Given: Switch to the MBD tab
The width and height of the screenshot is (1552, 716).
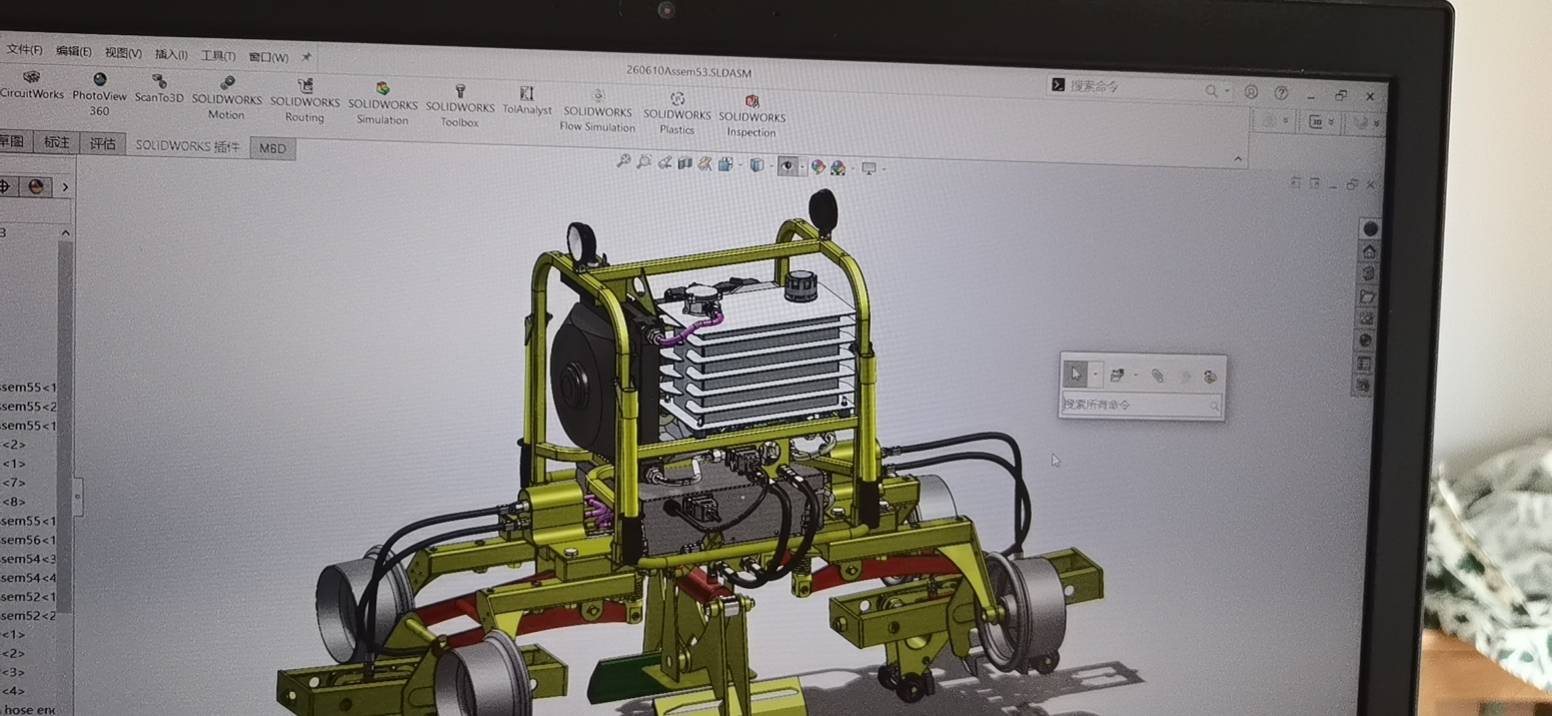Looking at the screenshot, I should click(272, 148).
